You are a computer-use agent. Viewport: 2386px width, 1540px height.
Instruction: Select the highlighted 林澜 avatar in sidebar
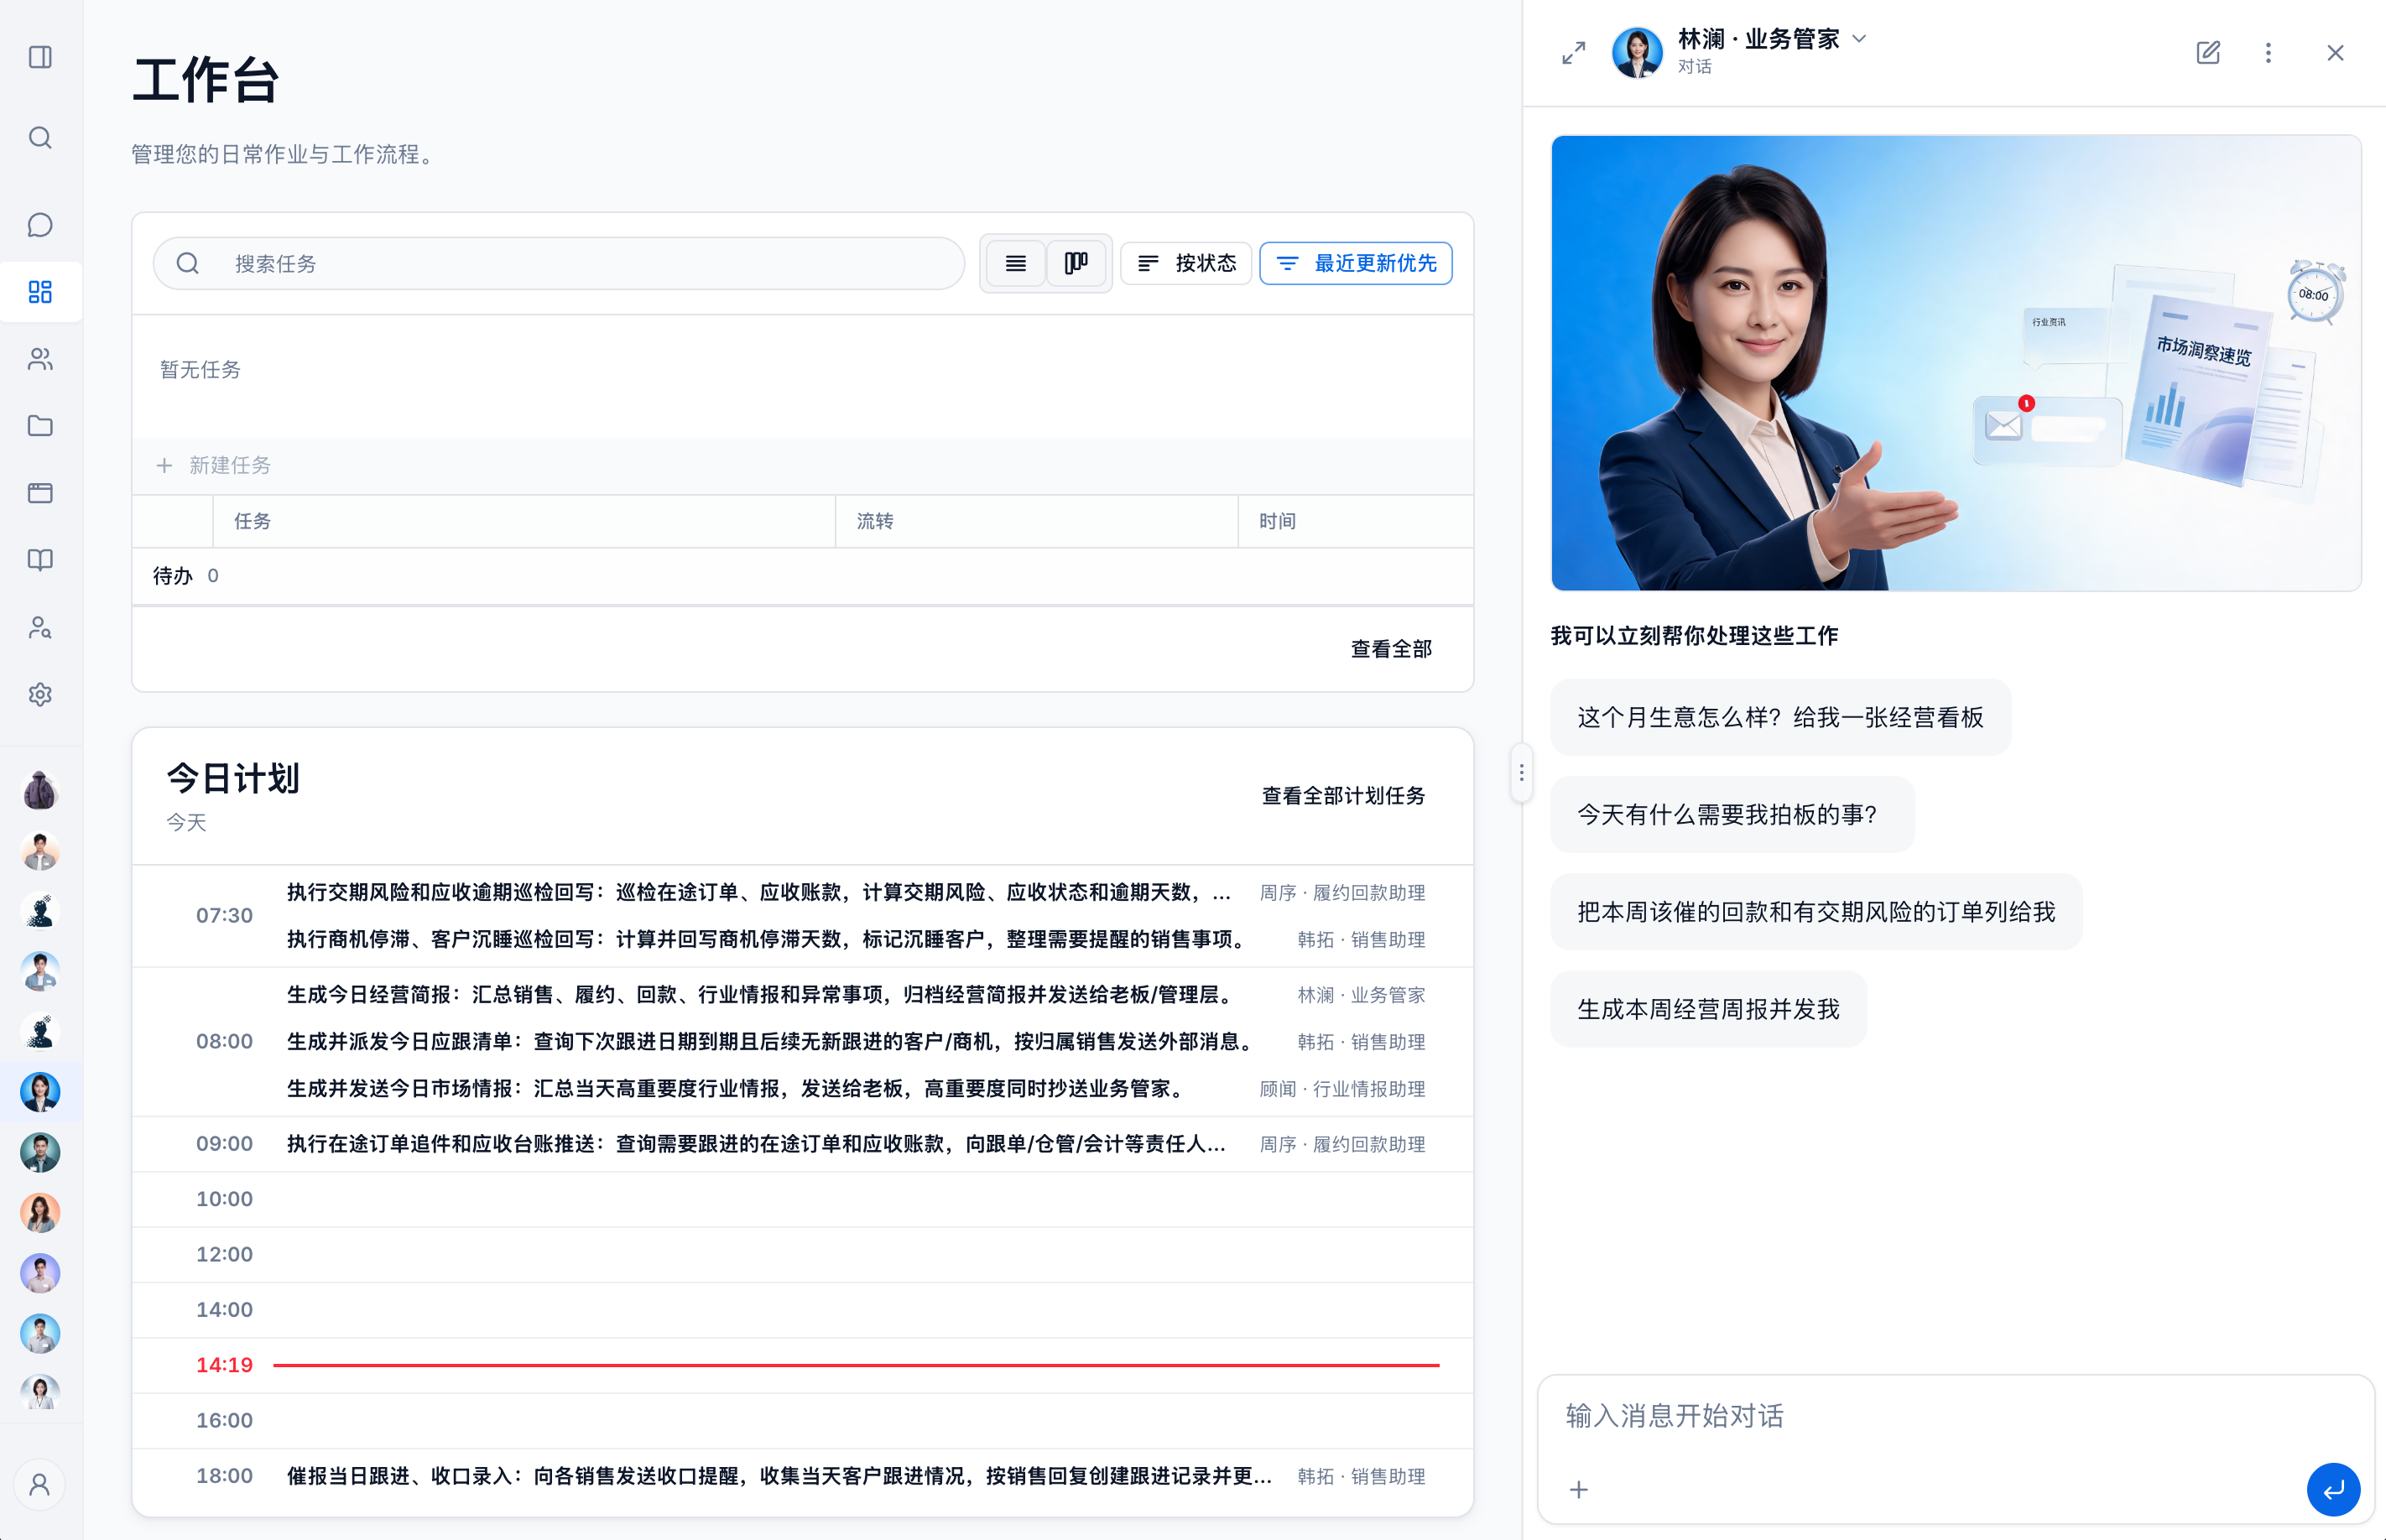tap(40, 1092)
